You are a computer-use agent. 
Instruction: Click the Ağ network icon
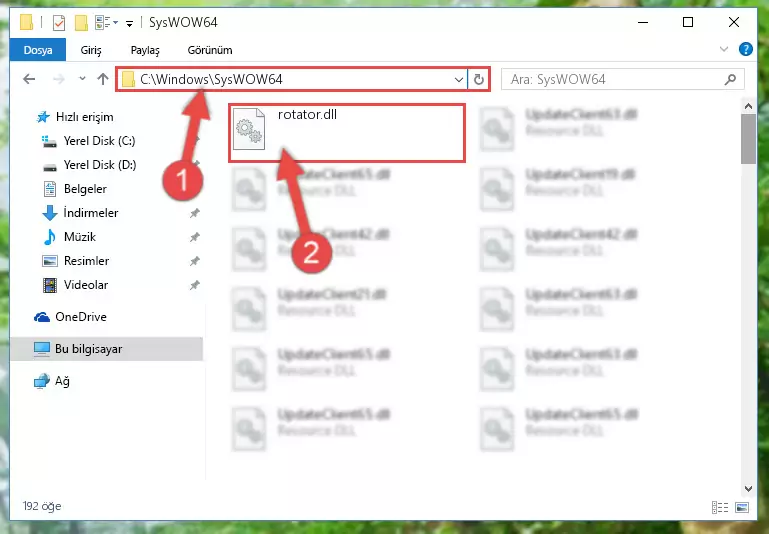pyautogui.click(x=42, y=381)
